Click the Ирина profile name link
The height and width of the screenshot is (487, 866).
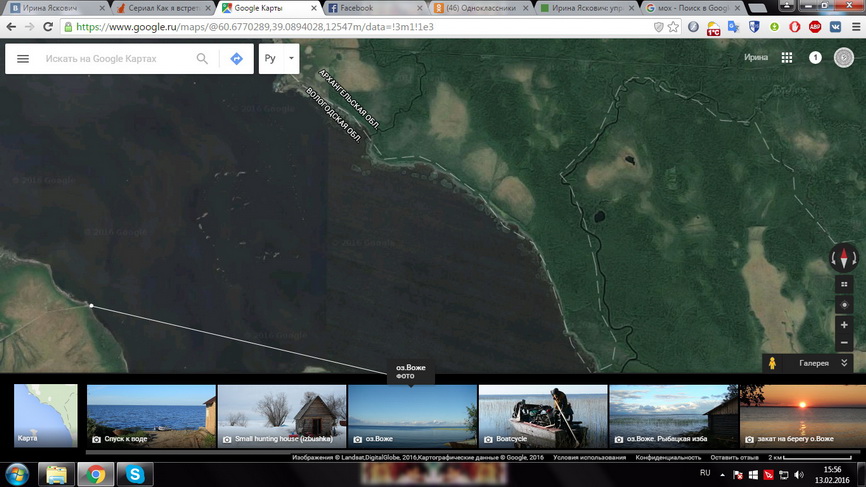coord(756,57)
